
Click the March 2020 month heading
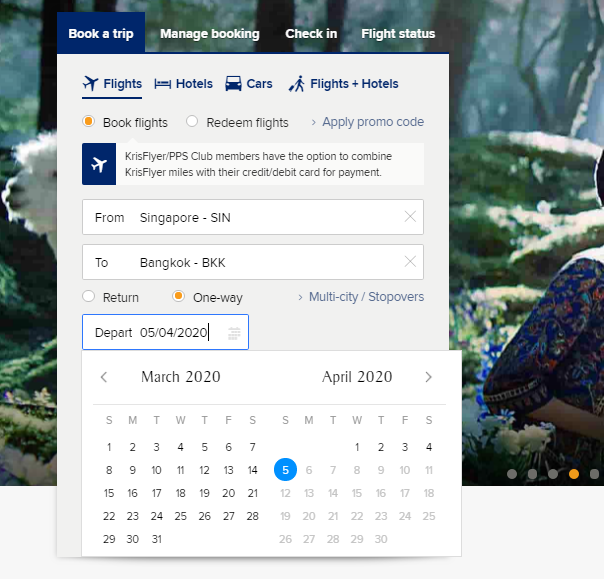click(181, 377)
